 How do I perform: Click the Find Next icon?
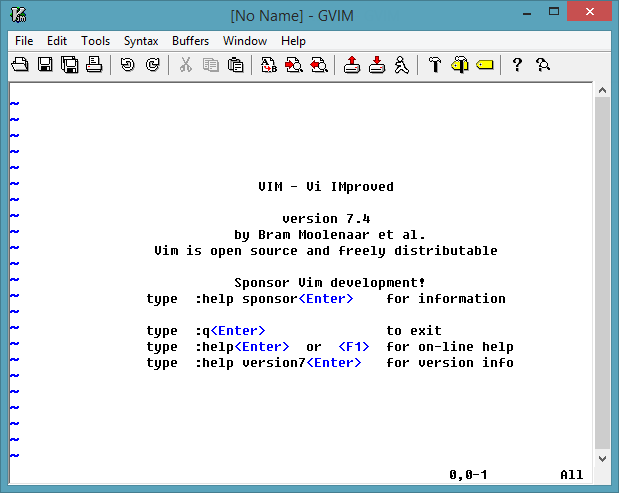[294, 65]
